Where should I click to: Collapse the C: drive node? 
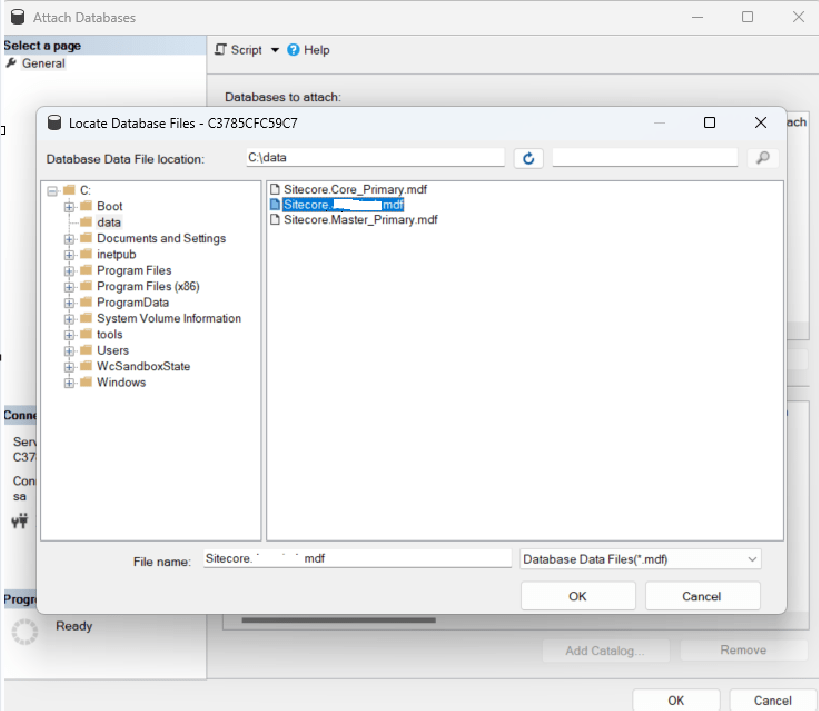tap(52, 190)
